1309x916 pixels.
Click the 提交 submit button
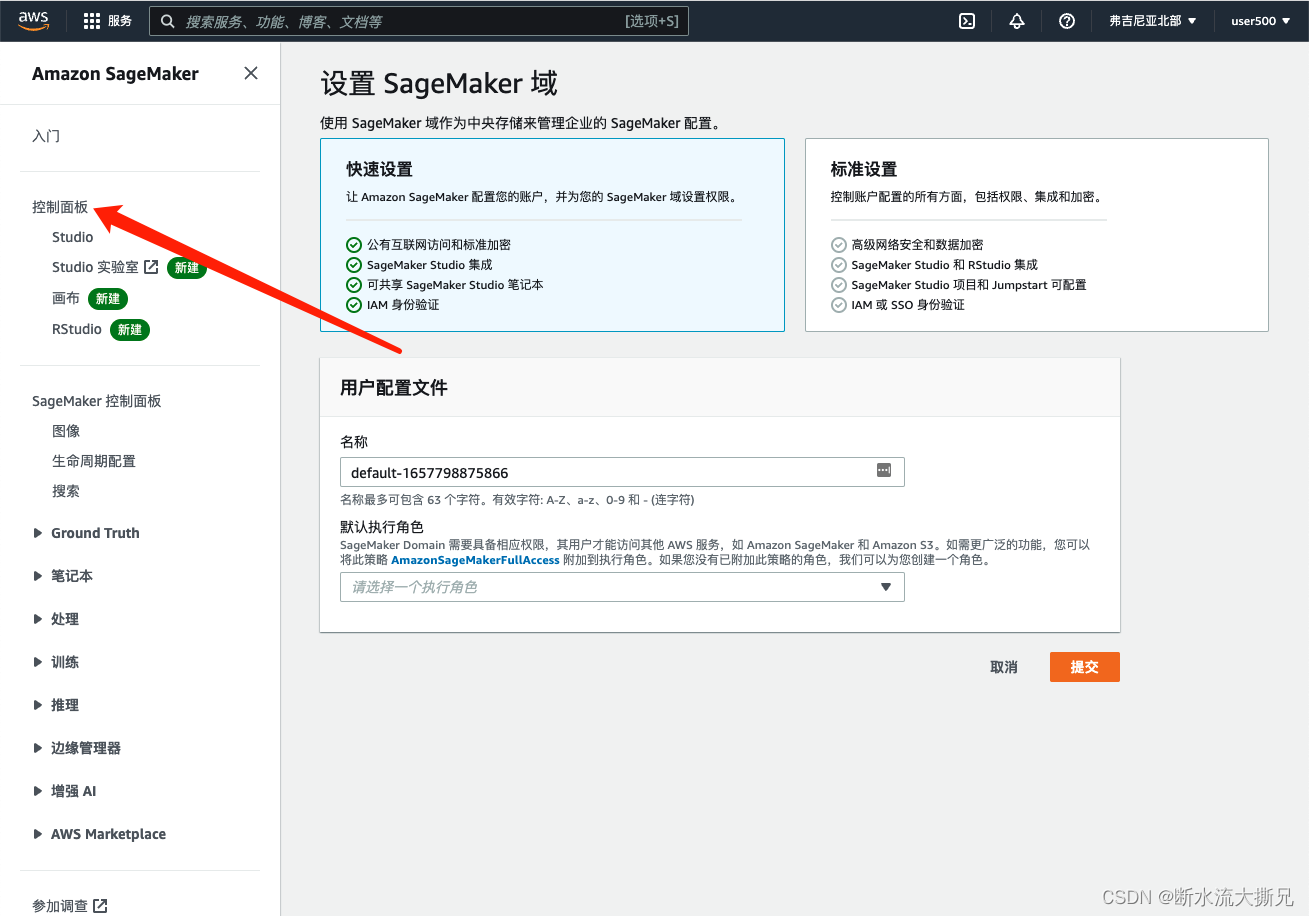click(1085, 667)
